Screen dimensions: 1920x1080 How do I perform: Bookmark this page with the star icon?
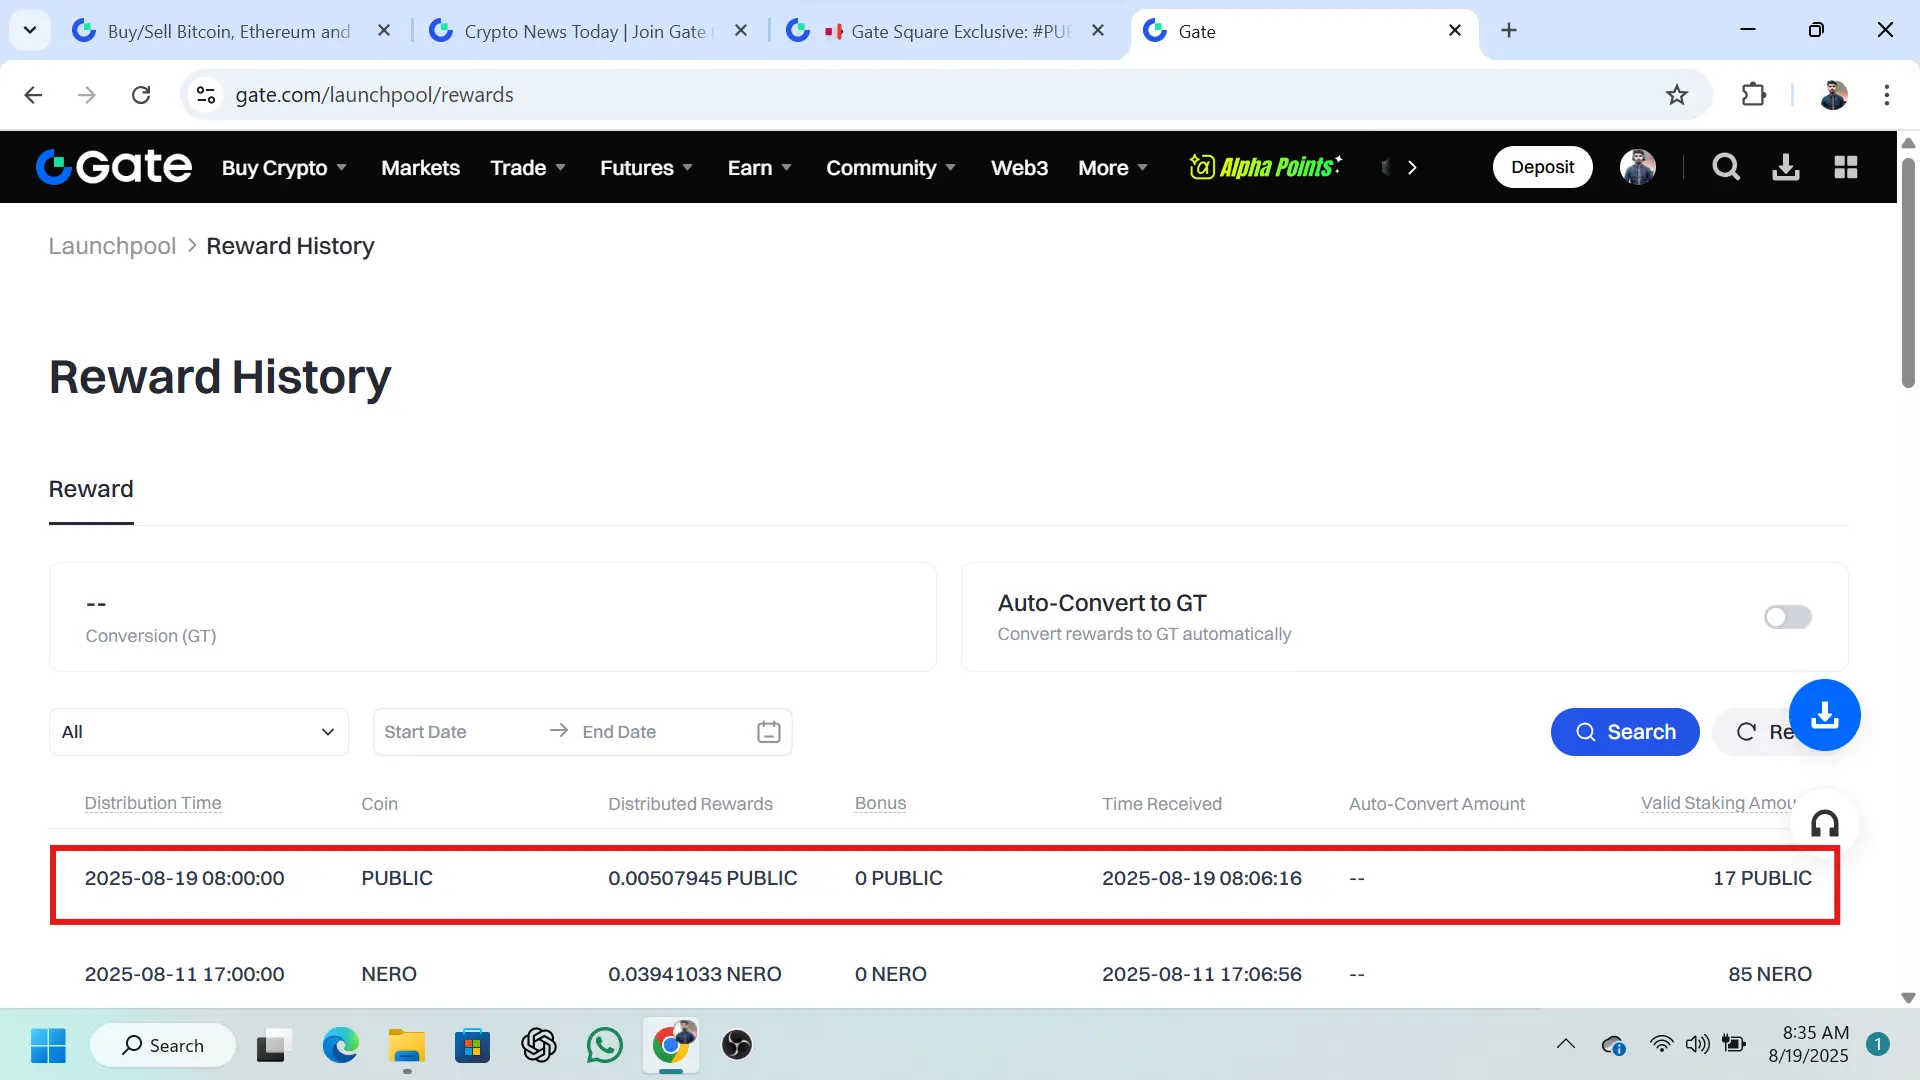click(x=1677, y=95)
